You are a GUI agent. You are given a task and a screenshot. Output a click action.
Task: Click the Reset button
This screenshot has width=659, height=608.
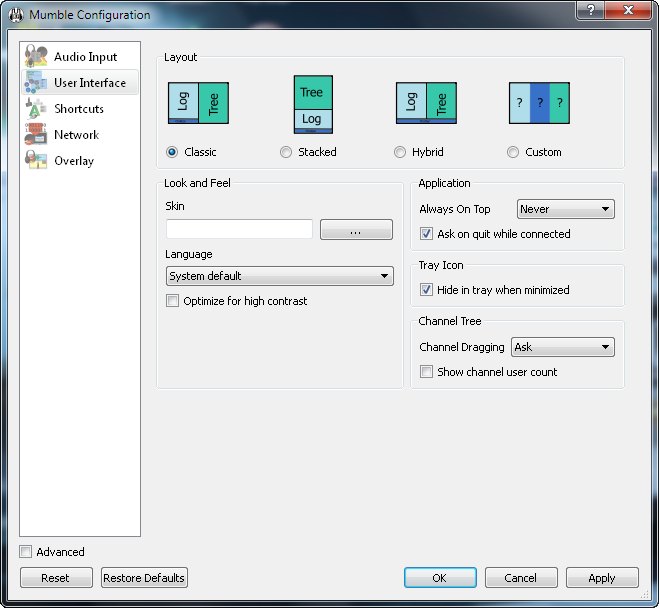[56, 578]
